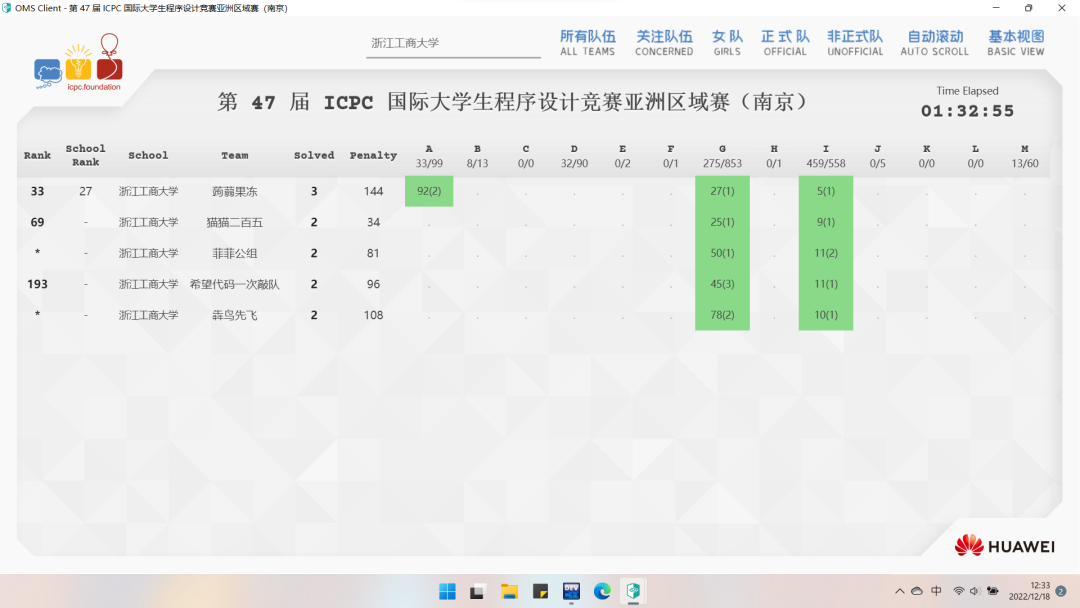Switch to Official teams tab
Image resolution: width=1080 pixels, height=608 pixels.
(x=785, y=43)
